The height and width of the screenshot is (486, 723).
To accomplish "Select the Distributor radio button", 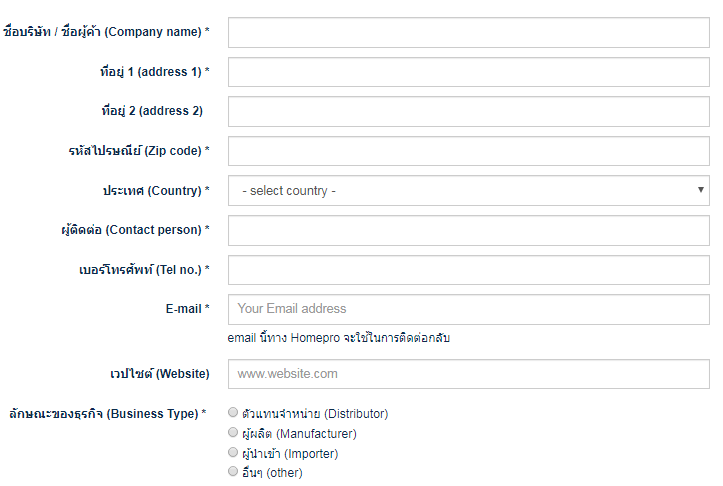I will click(x=233, y=412).
